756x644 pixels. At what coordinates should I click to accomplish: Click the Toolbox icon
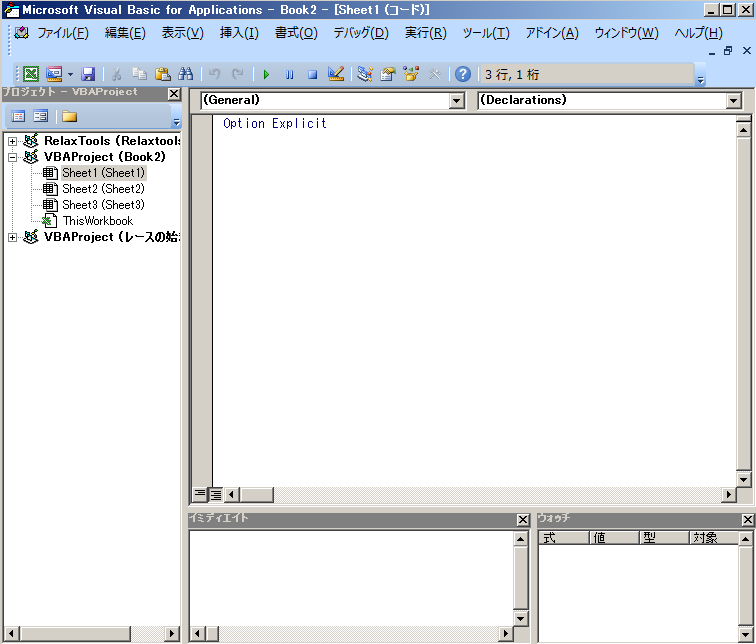point(434,74)
